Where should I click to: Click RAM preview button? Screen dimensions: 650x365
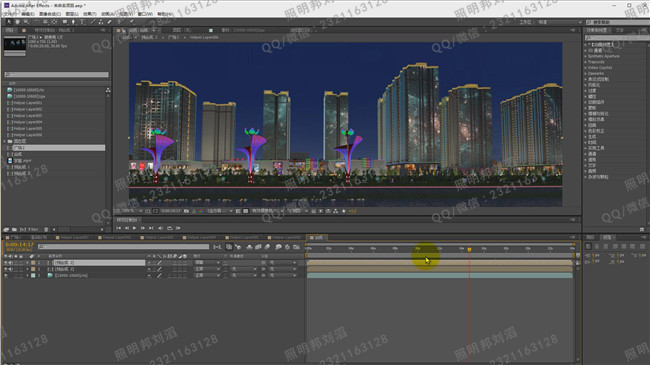coord(178,228)
